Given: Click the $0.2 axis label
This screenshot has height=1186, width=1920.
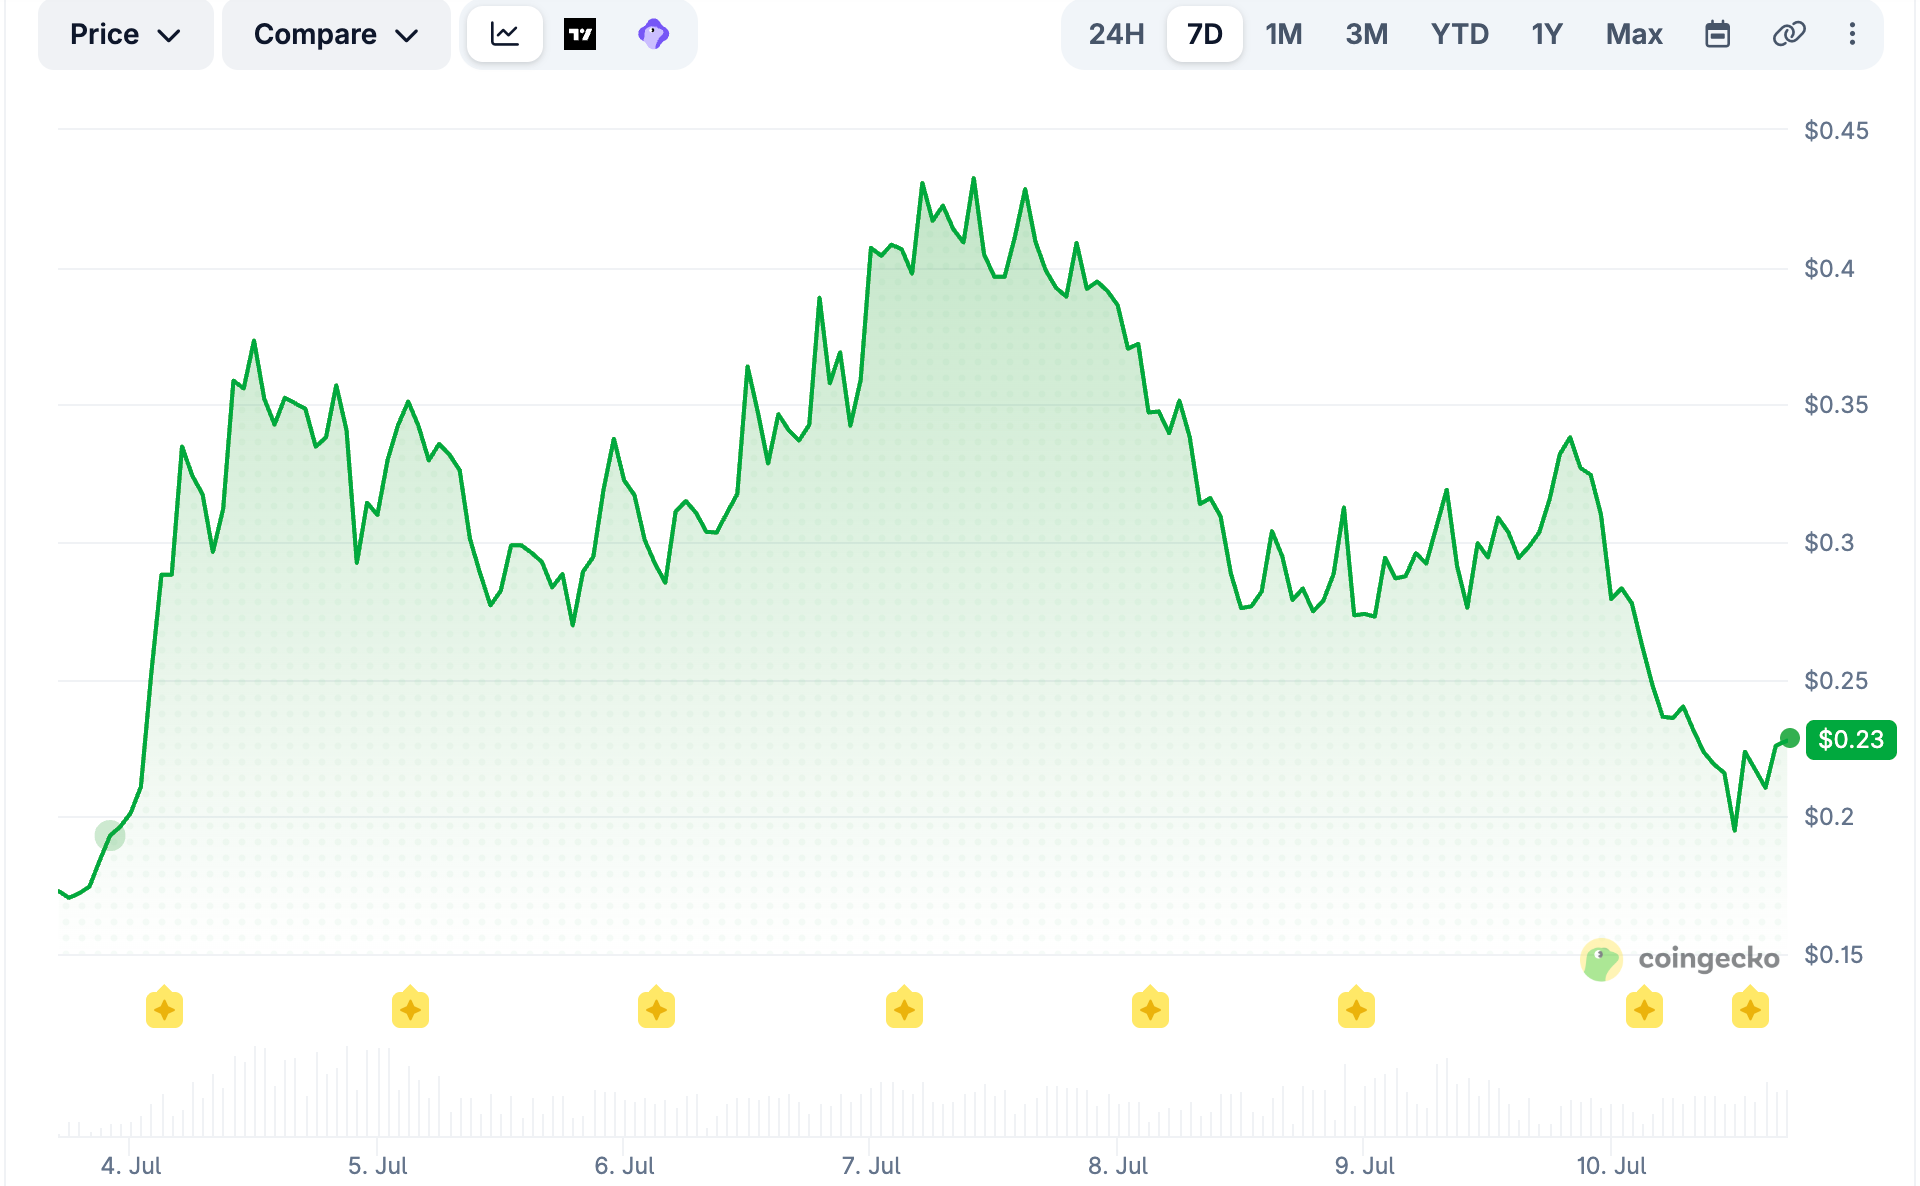Looking at the screenshot, I should pos(1829,817).
